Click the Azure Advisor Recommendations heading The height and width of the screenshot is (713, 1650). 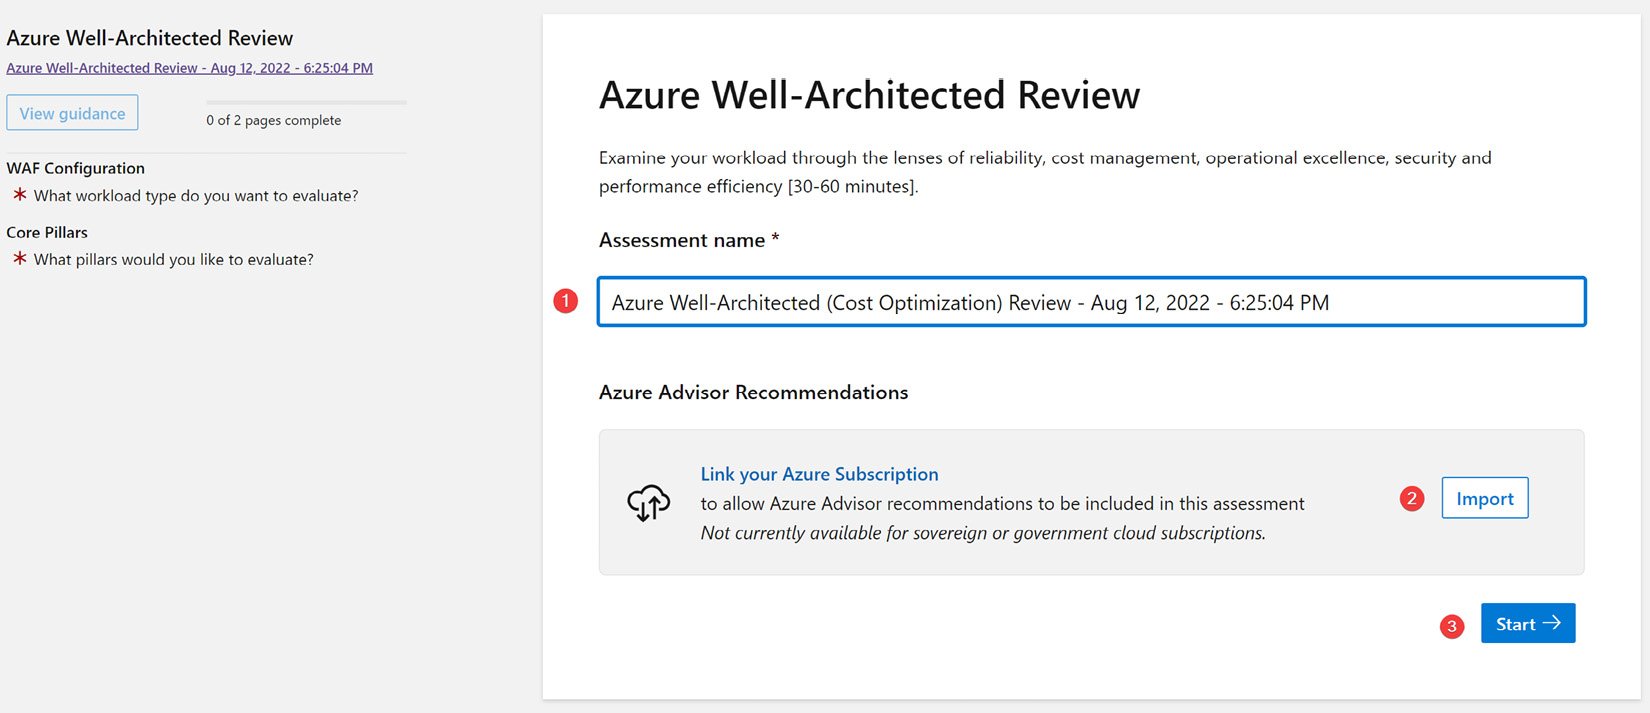click(753, 392)
